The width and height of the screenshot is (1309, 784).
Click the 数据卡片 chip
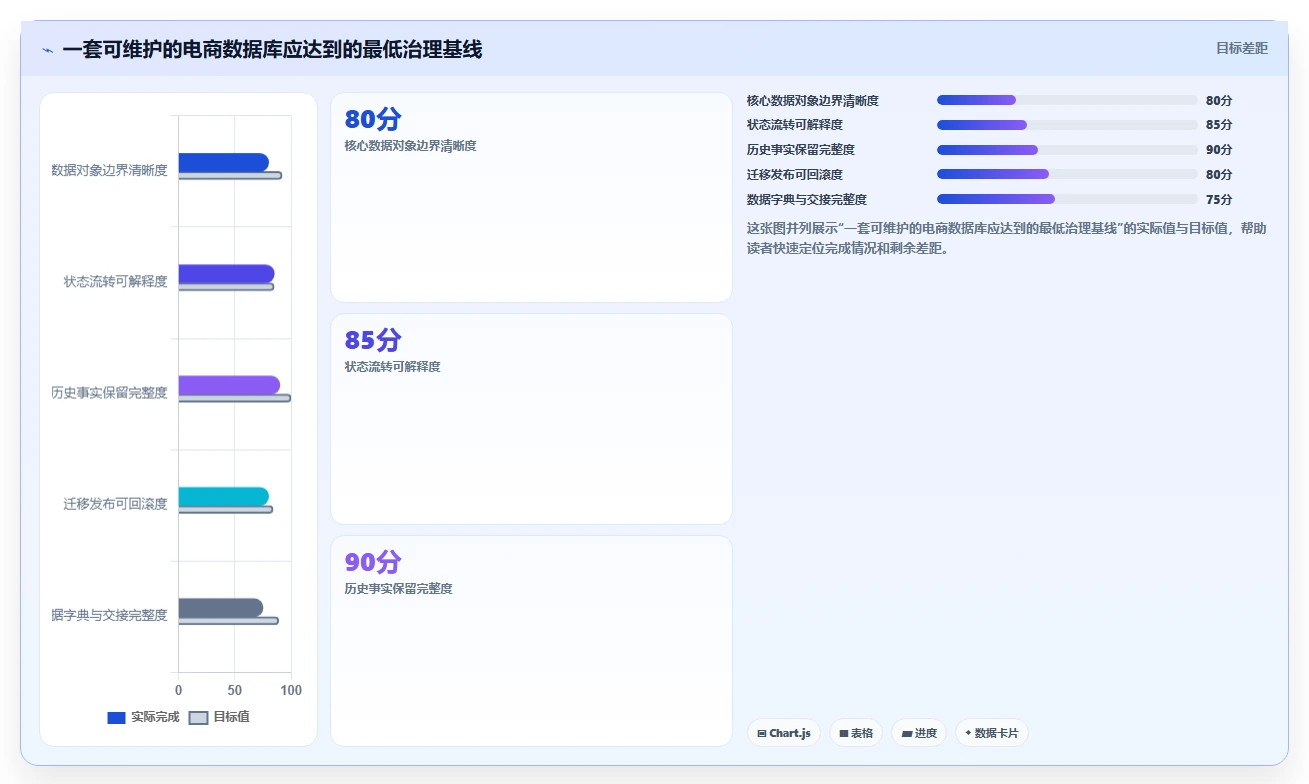click(992, 733)
